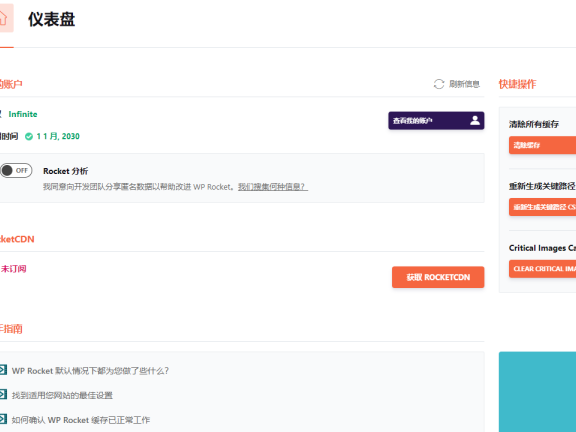The width and height of the screenshot is (576, 432).
Task: Click the 刷新信息 refresh text
Action: (x=464, y=84)
